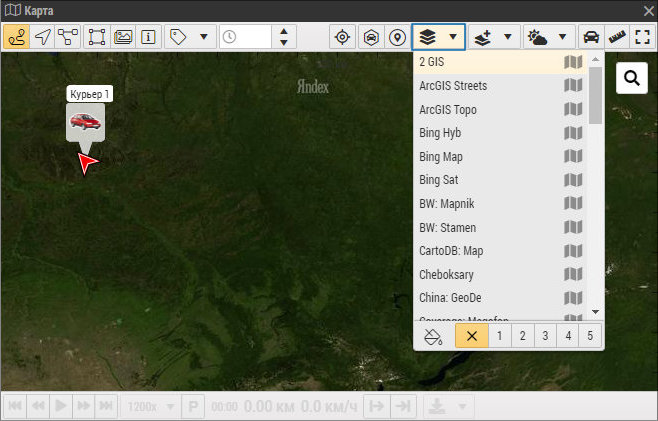This screenshot has width=658, height=421.
Task: Select the Bing Map layer
Action: tap(499, 157)
